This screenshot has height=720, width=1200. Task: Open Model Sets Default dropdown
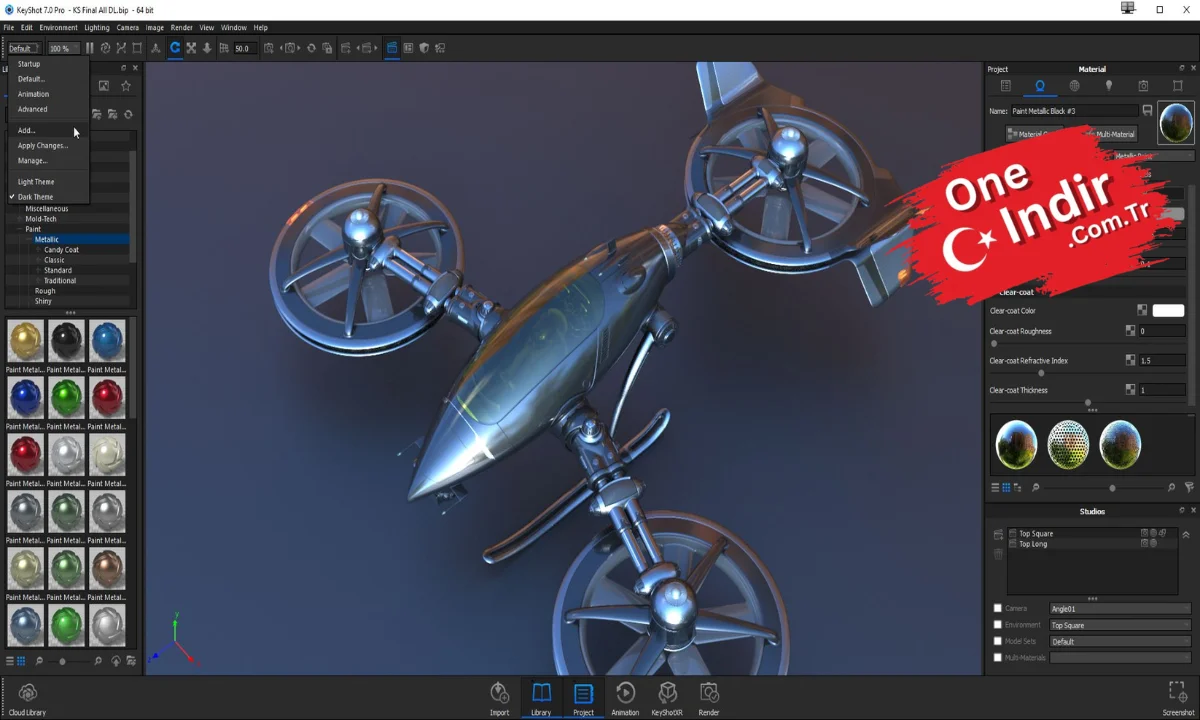[1120, 641]
